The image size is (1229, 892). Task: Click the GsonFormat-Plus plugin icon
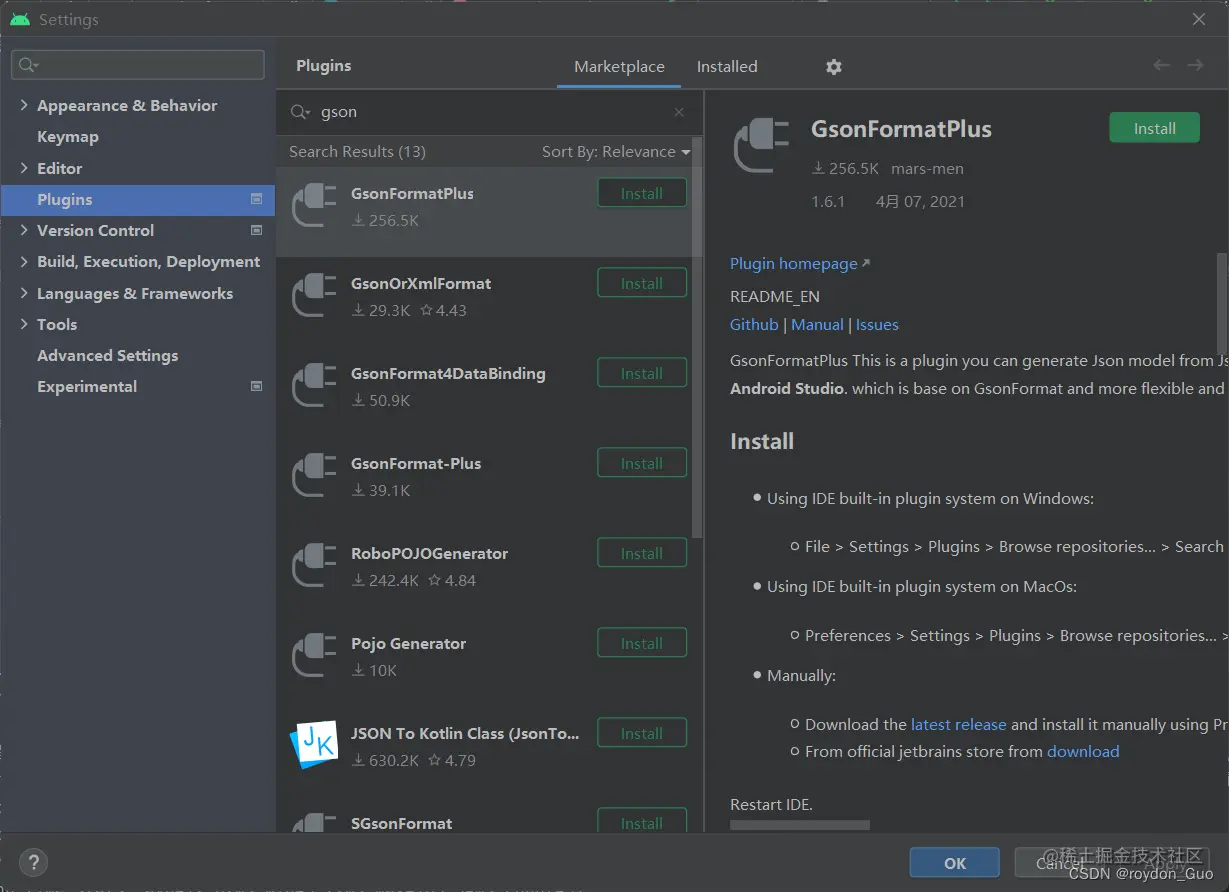[x=314, y=476]
